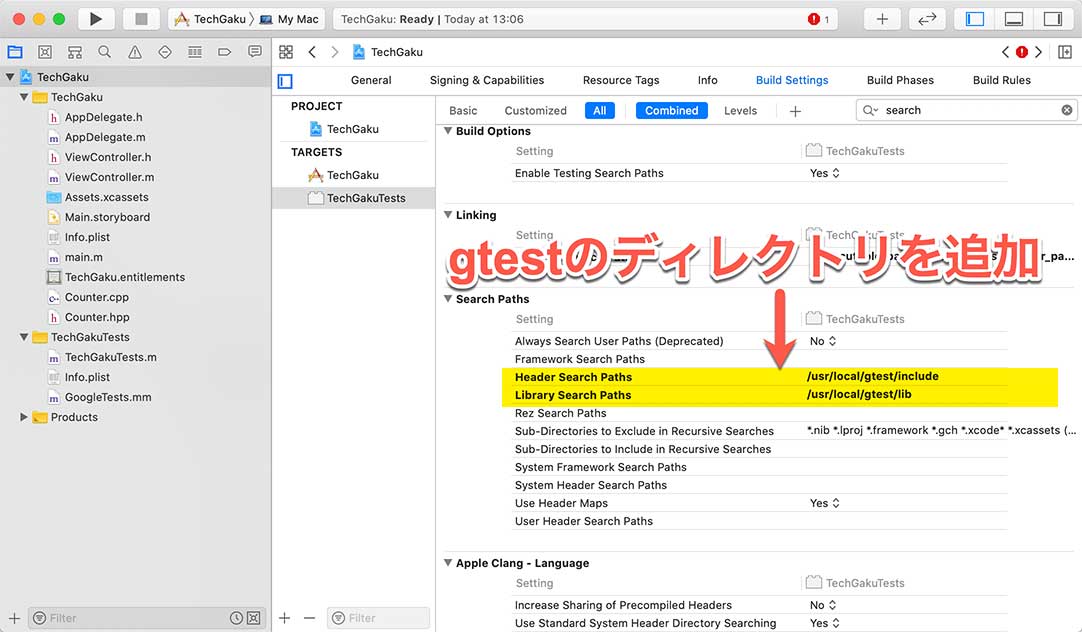Toggle source-control status filter in navigator
Screen dimensions: 1082x632
[254, 618]
